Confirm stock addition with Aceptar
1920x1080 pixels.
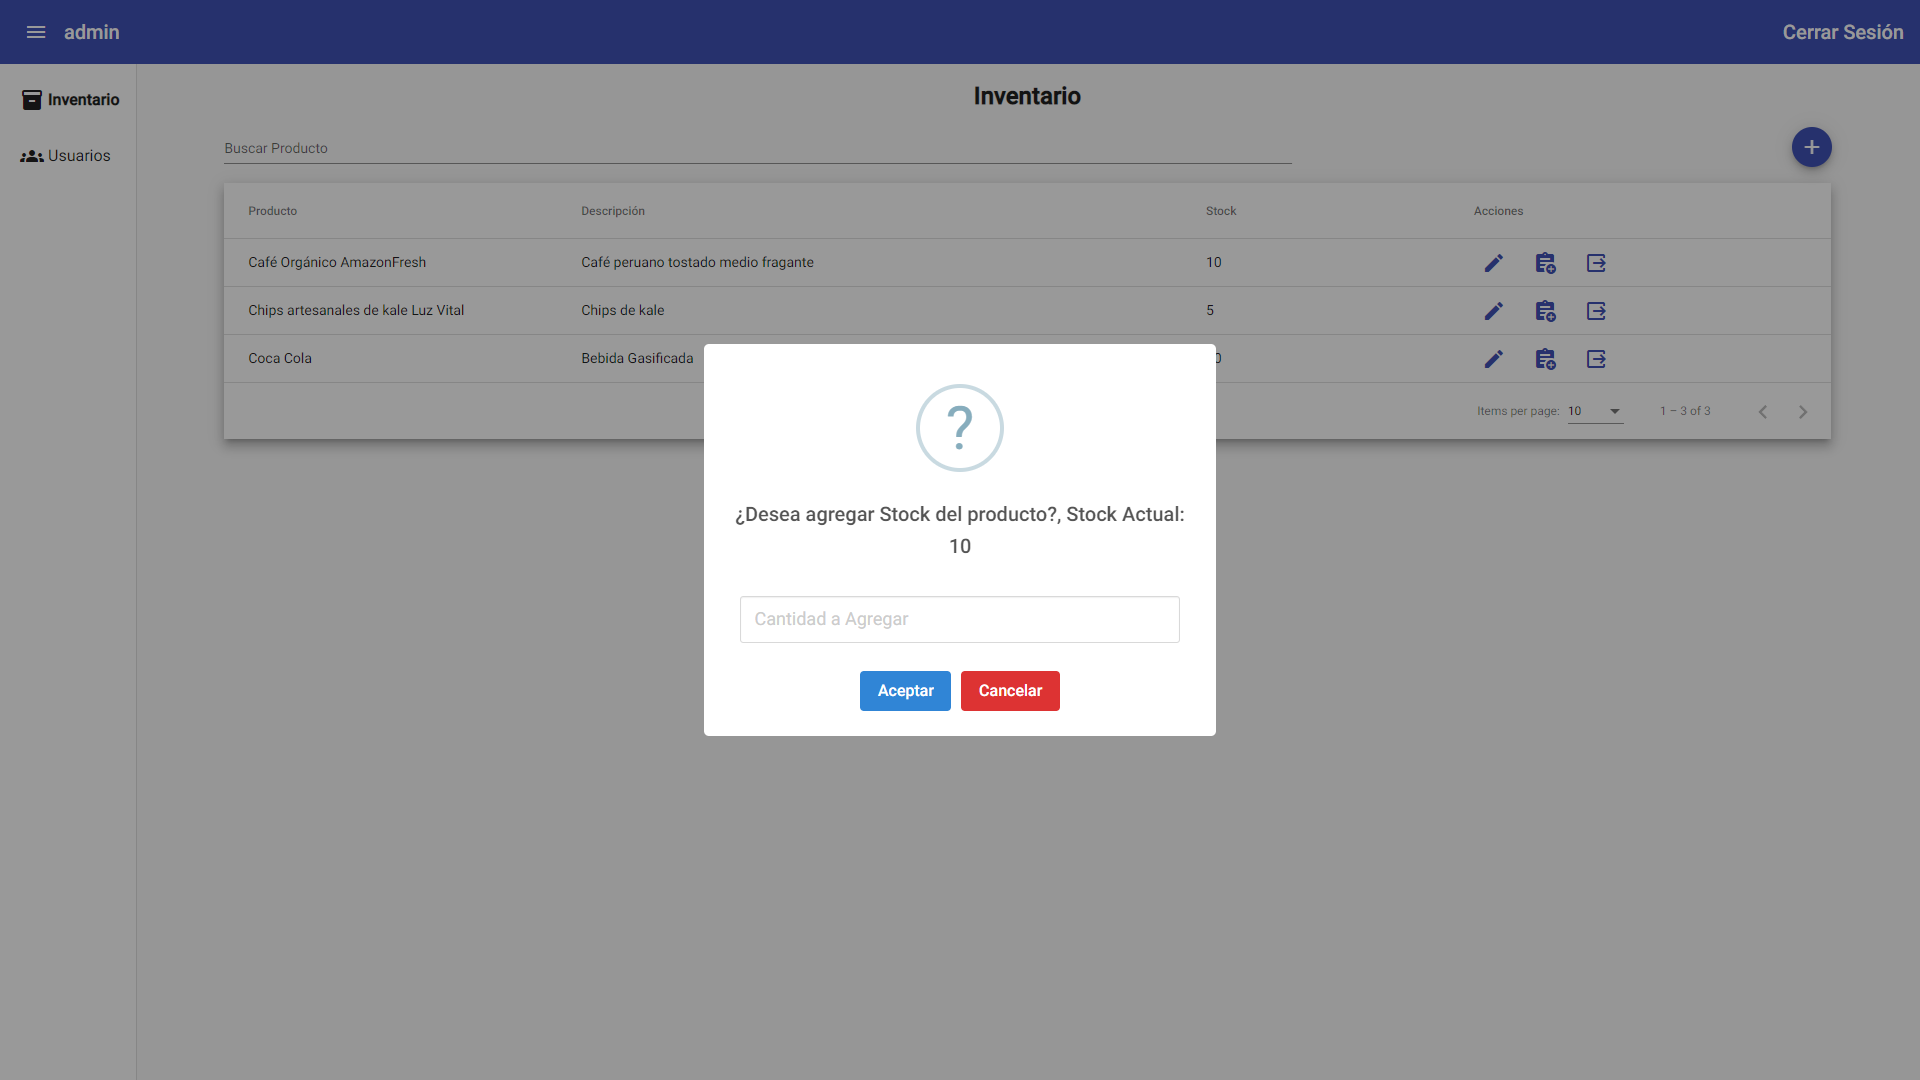[x=904, y=690]
